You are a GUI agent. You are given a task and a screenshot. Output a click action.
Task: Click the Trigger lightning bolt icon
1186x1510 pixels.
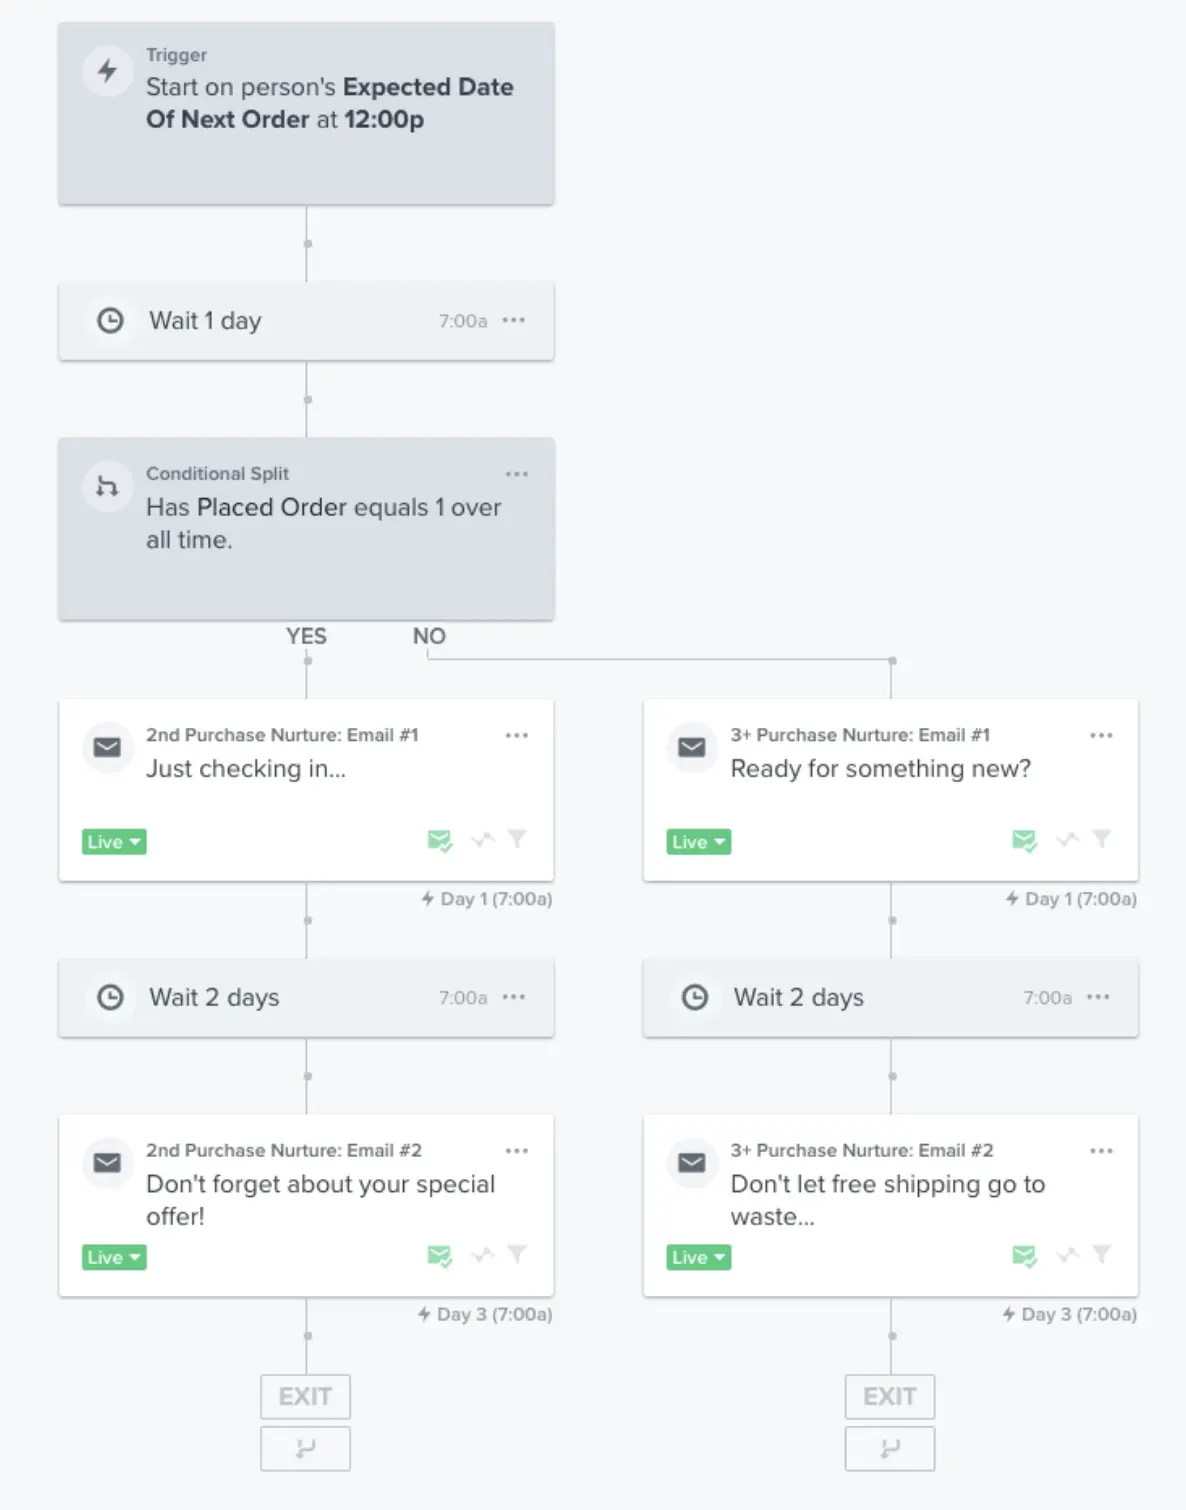tap(107, 71)
